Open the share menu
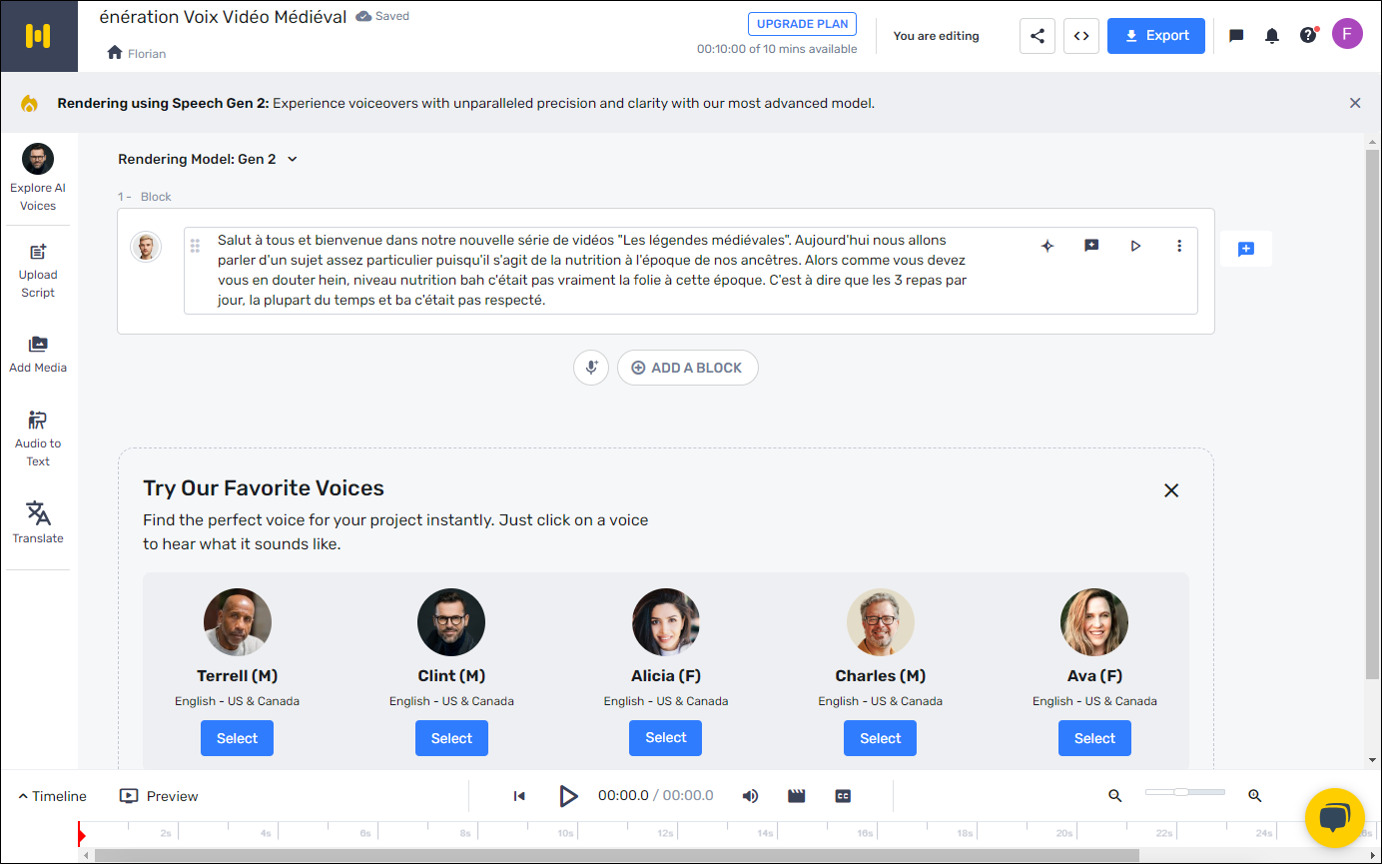1382x864 pixels. click(x=1037, y=35)
